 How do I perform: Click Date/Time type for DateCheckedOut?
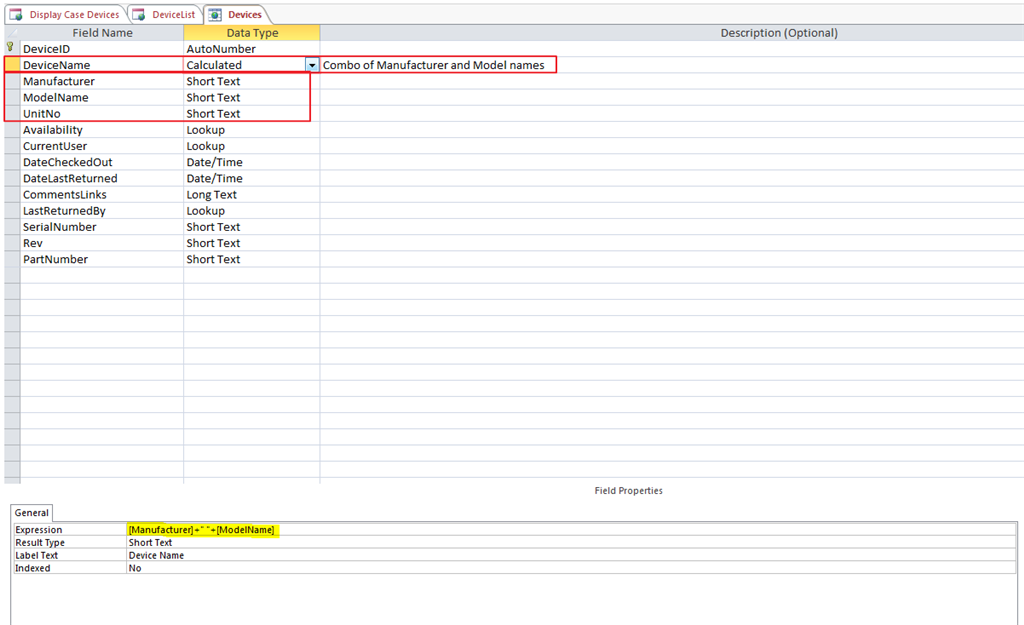coord(251,162)
